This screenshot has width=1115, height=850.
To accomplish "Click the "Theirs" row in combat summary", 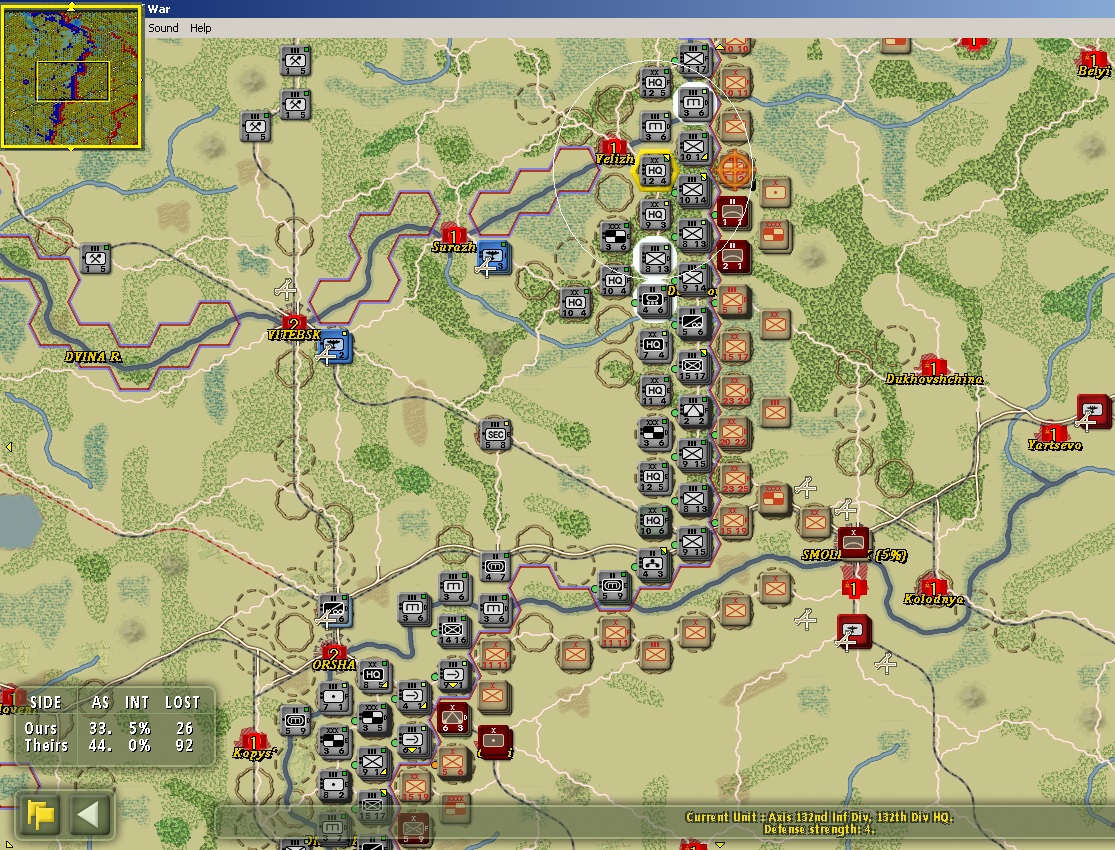I will pos(109,745).
